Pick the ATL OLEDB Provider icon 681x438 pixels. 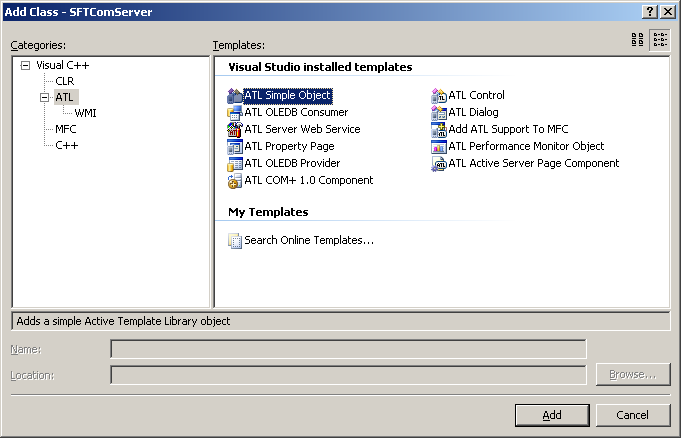pos(235,164)
